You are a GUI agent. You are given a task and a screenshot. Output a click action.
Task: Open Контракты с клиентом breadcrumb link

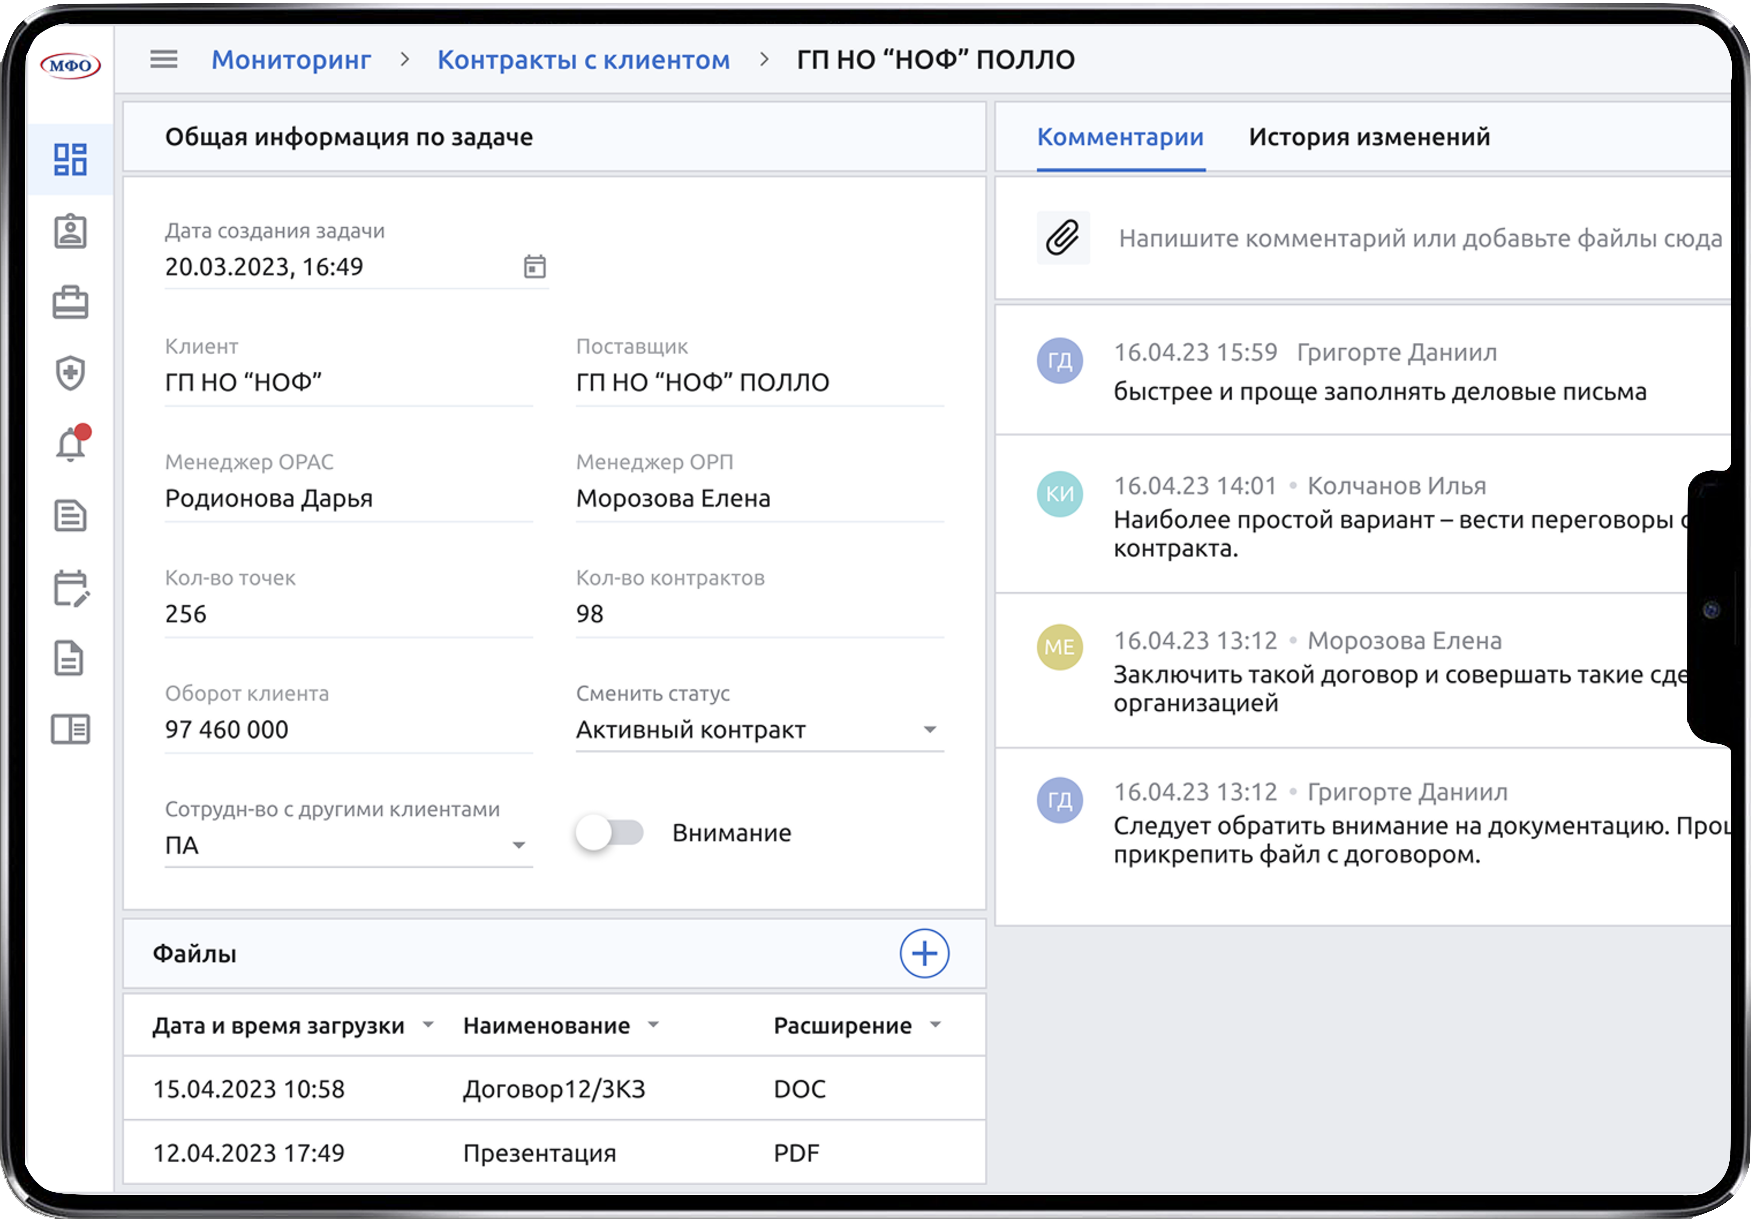click(583, 59)
